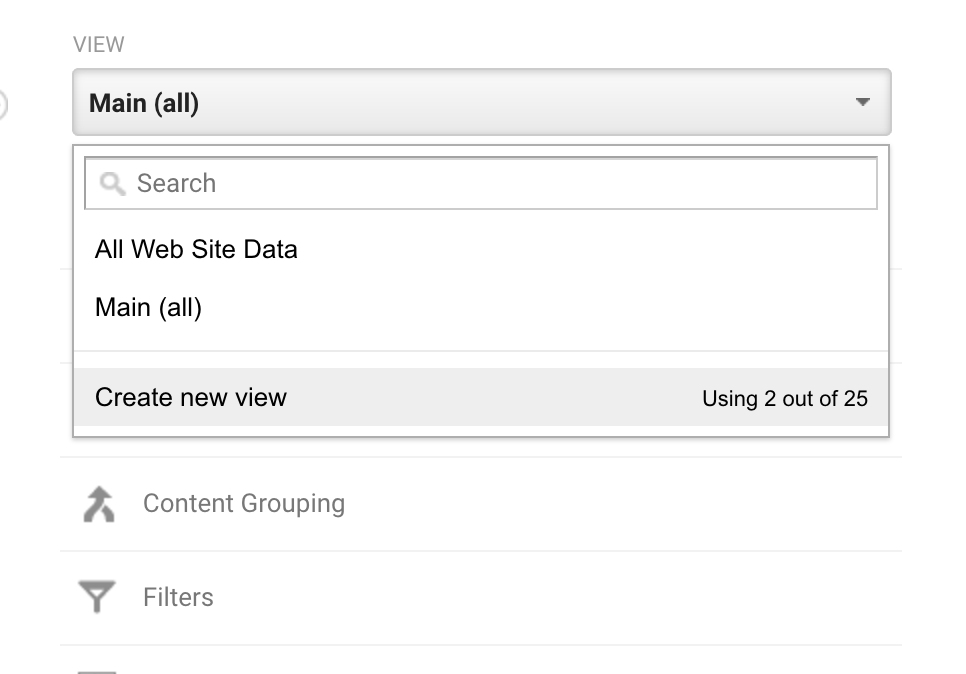The height and width of the screenshot is (674, 966).
Task: Click the Search placeholder text
Action: 176,184
